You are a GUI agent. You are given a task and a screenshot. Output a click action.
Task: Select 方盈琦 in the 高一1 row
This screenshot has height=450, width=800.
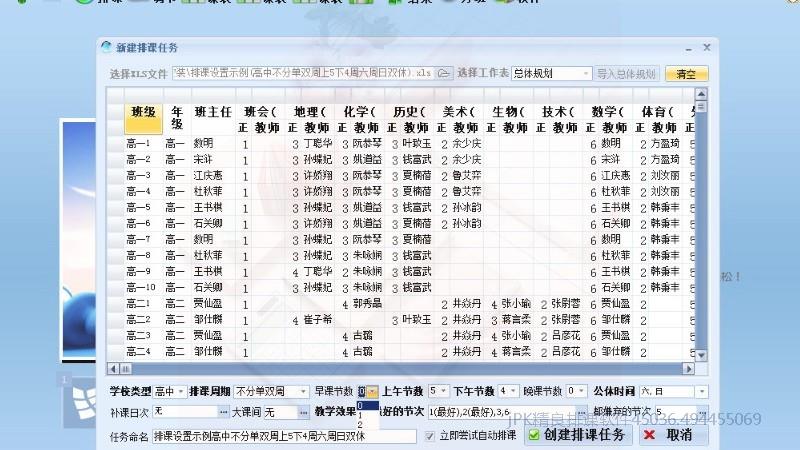(665, 144)
